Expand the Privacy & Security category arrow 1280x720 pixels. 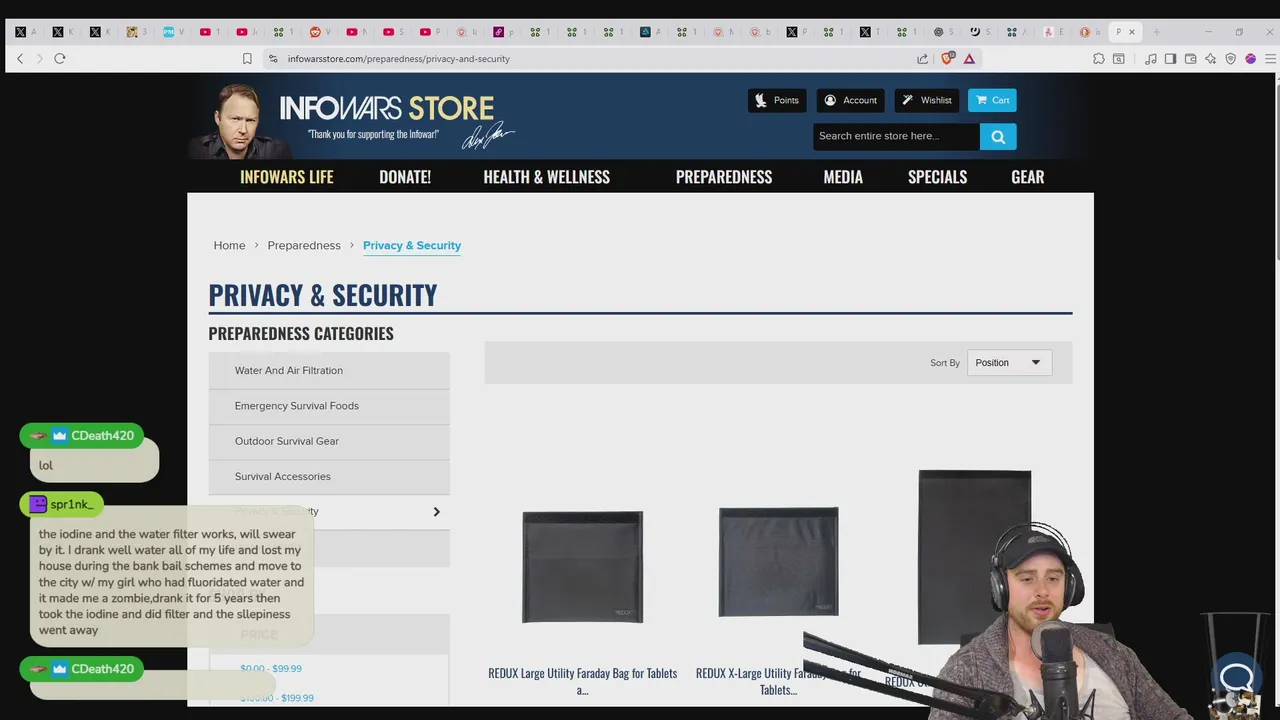coord(436,512)
